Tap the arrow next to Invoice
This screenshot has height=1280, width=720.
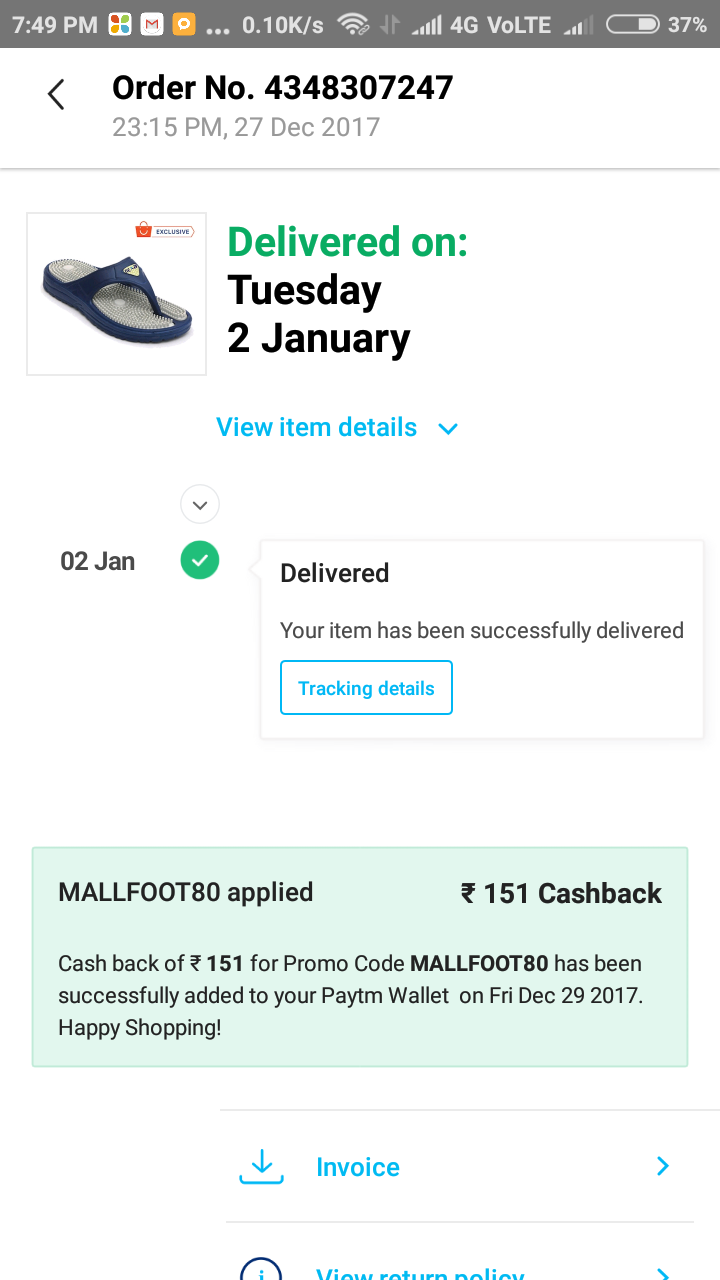[662, 1166]
